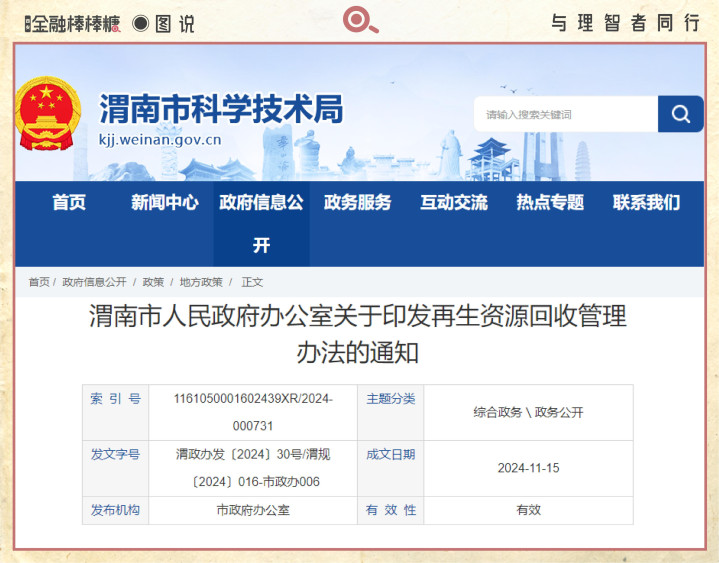Focus the keyword search input field
Viewport: 719px width, 563px height.
point(565,114)
